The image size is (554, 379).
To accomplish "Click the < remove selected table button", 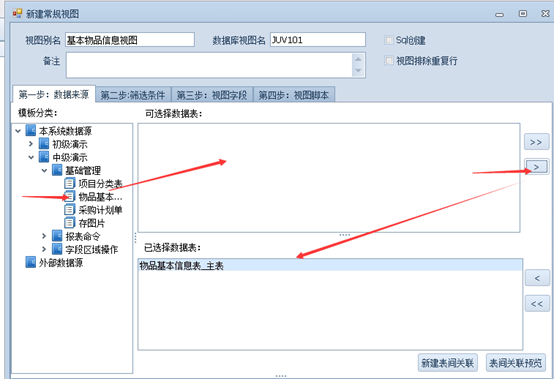I will [537, 278].
